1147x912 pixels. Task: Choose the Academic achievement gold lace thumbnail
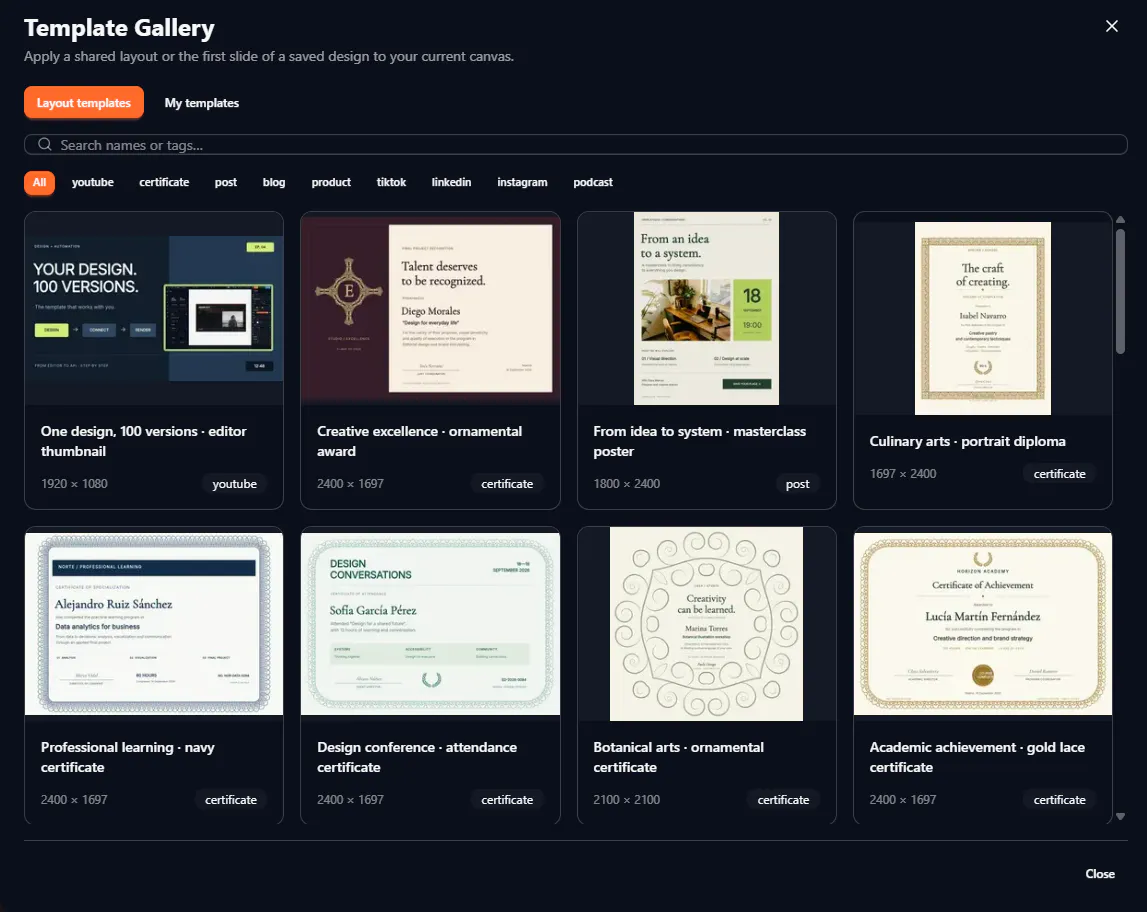pyautogui.click(x=983, y=624)
